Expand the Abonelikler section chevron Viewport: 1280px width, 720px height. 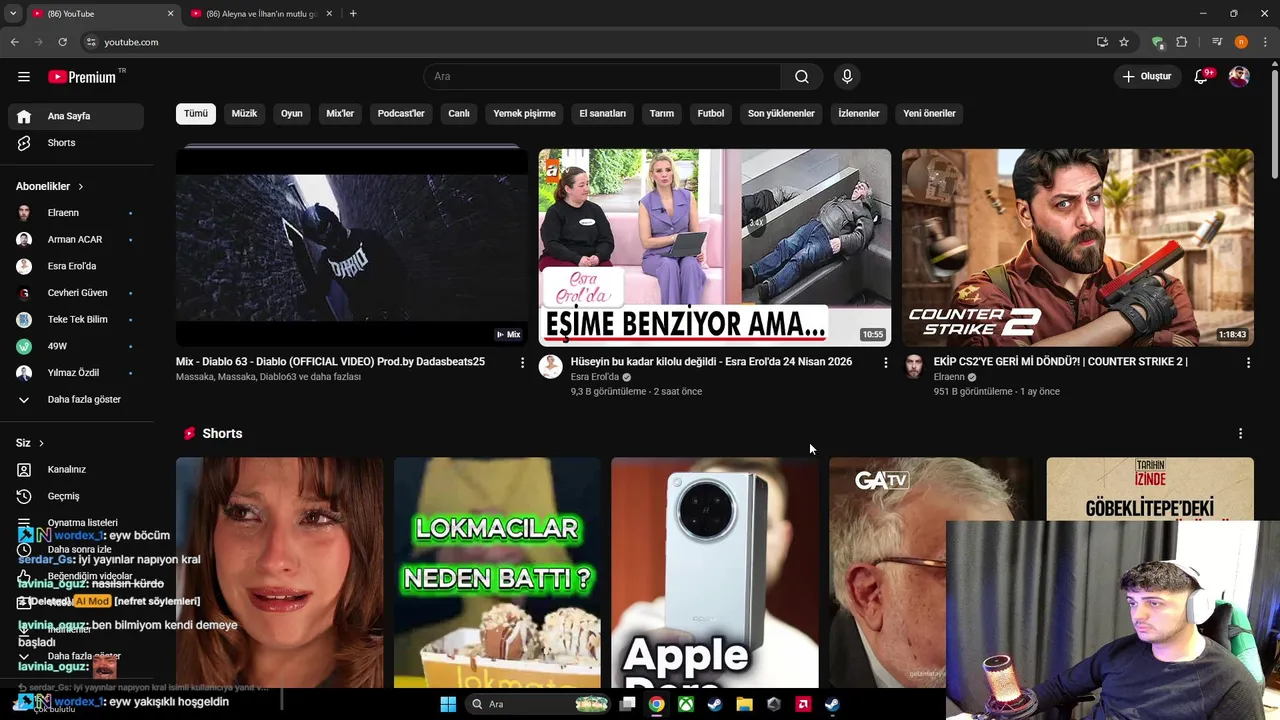[x=80, y=187]
